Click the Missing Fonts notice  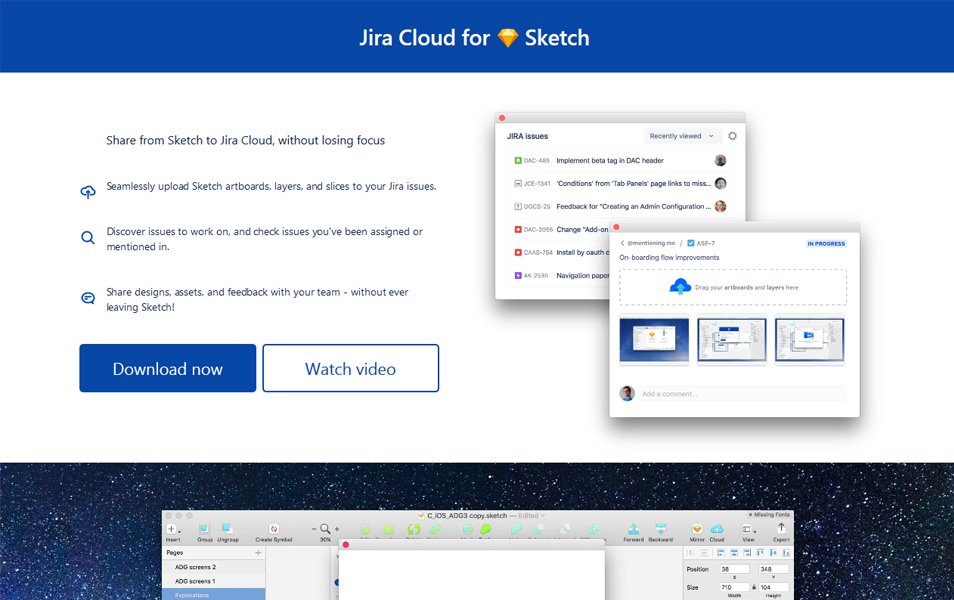pyautogui.click(x=768, y=515)
